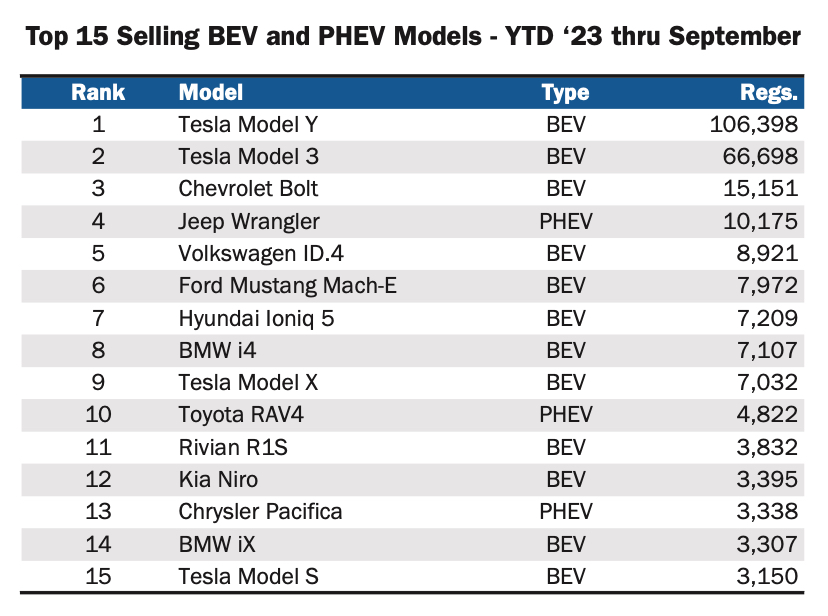Click the Regs. column header
Image resolution: width=828 pixels, height=616 pixels.
click(768, 93)
